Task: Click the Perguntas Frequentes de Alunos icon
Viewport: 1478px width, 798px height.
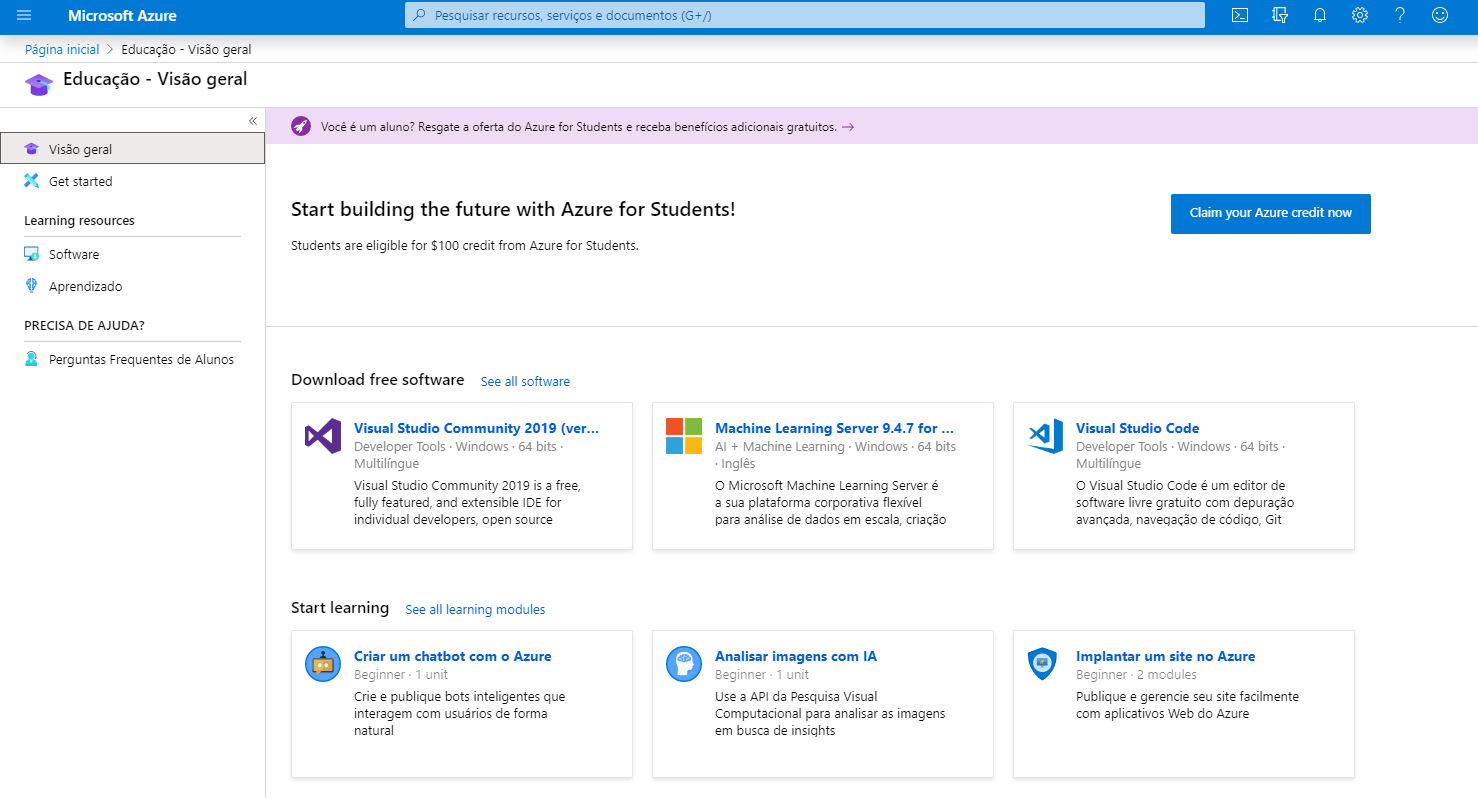Action: tap(32, 359)
